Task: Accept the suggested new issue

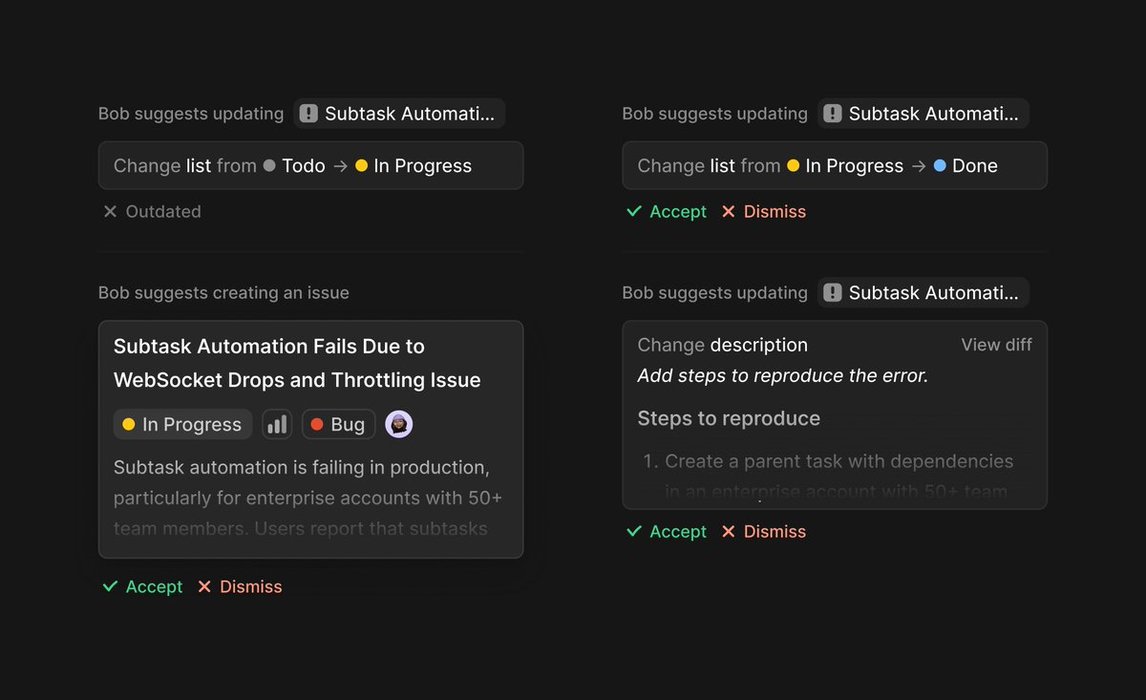Action: coord(142,587)
